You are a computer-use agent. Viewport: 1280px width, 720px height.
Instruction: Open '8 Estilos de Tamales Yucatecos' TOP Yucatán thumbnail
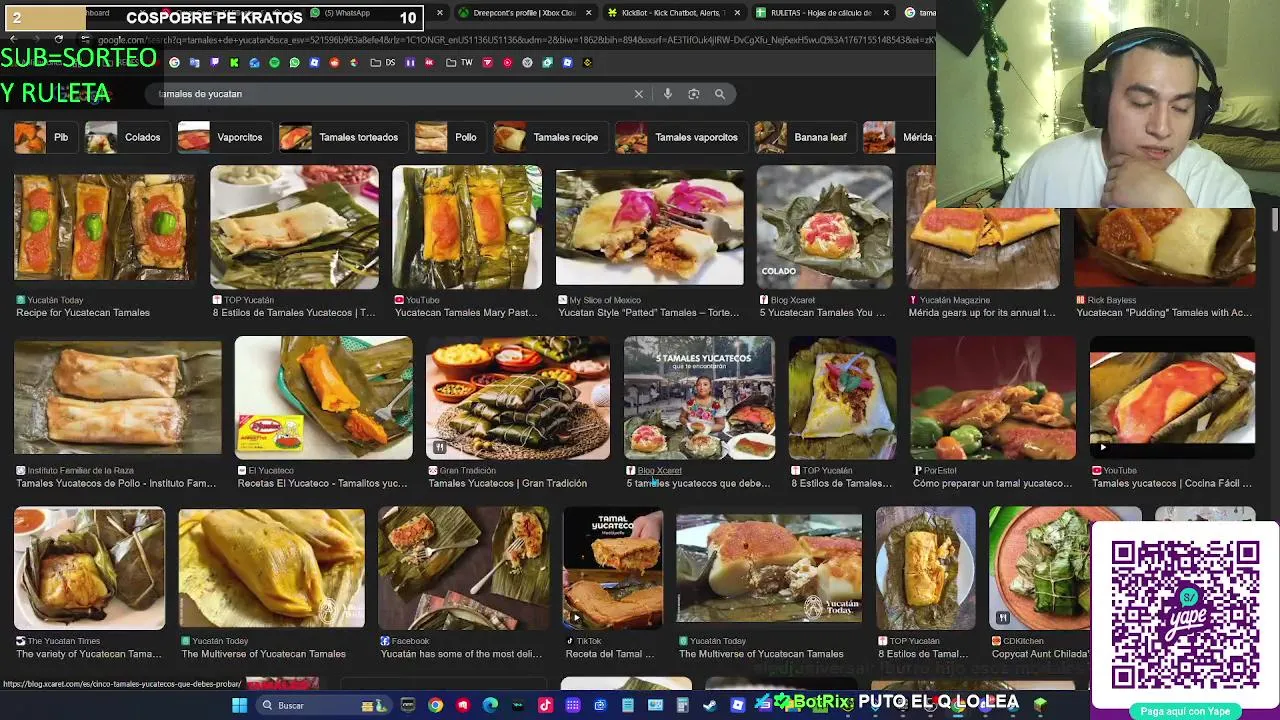coord(294,227)
